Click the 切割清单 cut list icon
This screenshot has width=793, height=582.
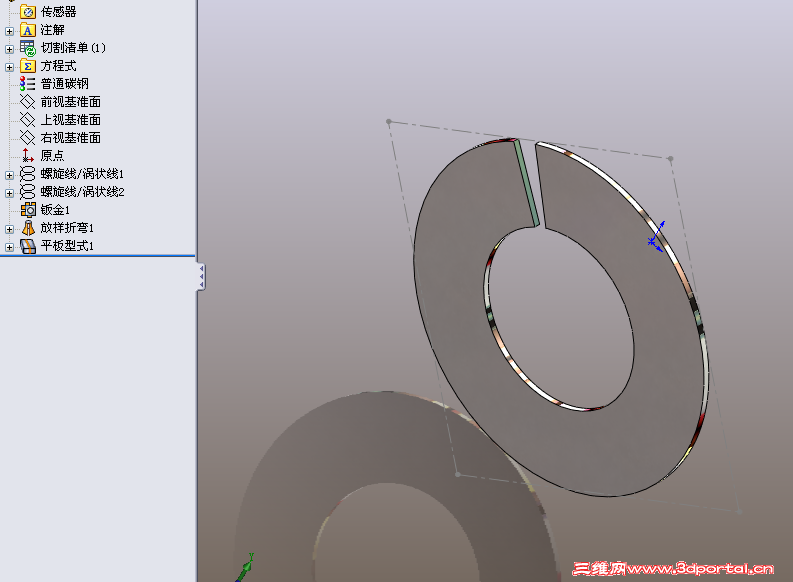(28, 48)
